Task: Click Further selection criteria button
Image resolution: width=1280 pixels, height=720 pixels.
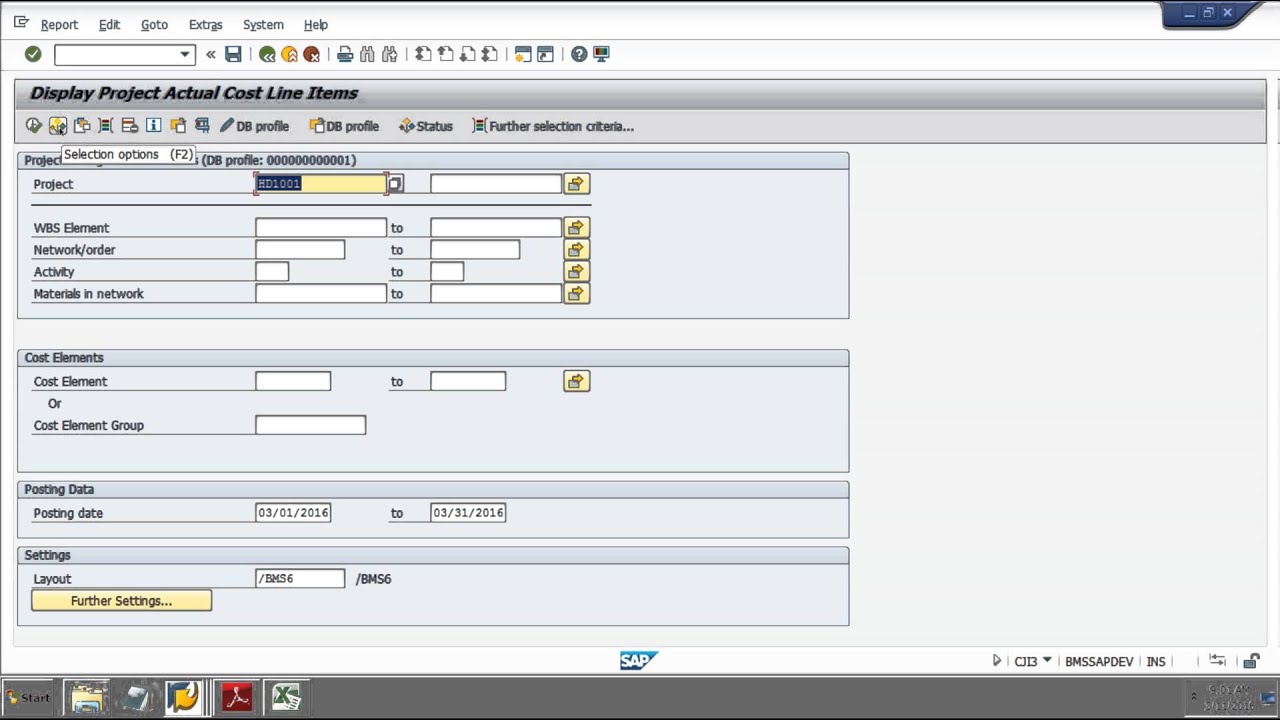Action: (553, 126)
